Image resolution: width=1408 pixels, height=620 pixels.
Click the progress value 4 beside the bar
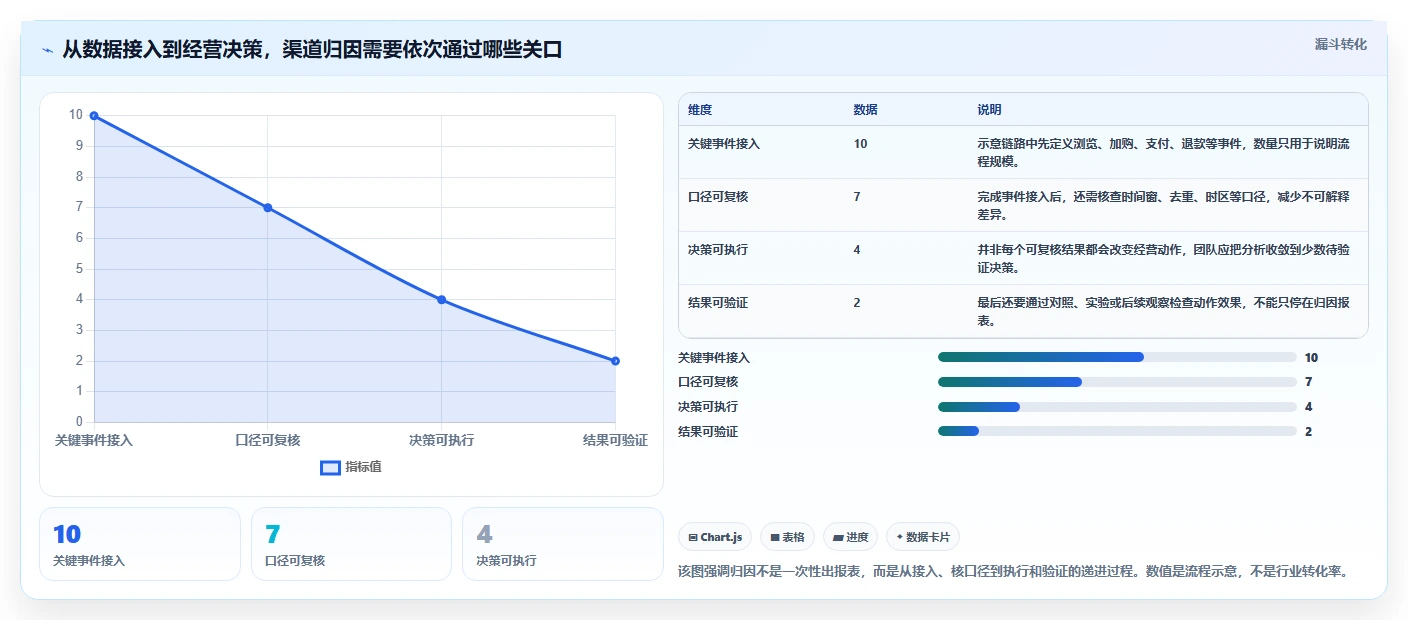pyautogui.click(x=1308, y=407)
